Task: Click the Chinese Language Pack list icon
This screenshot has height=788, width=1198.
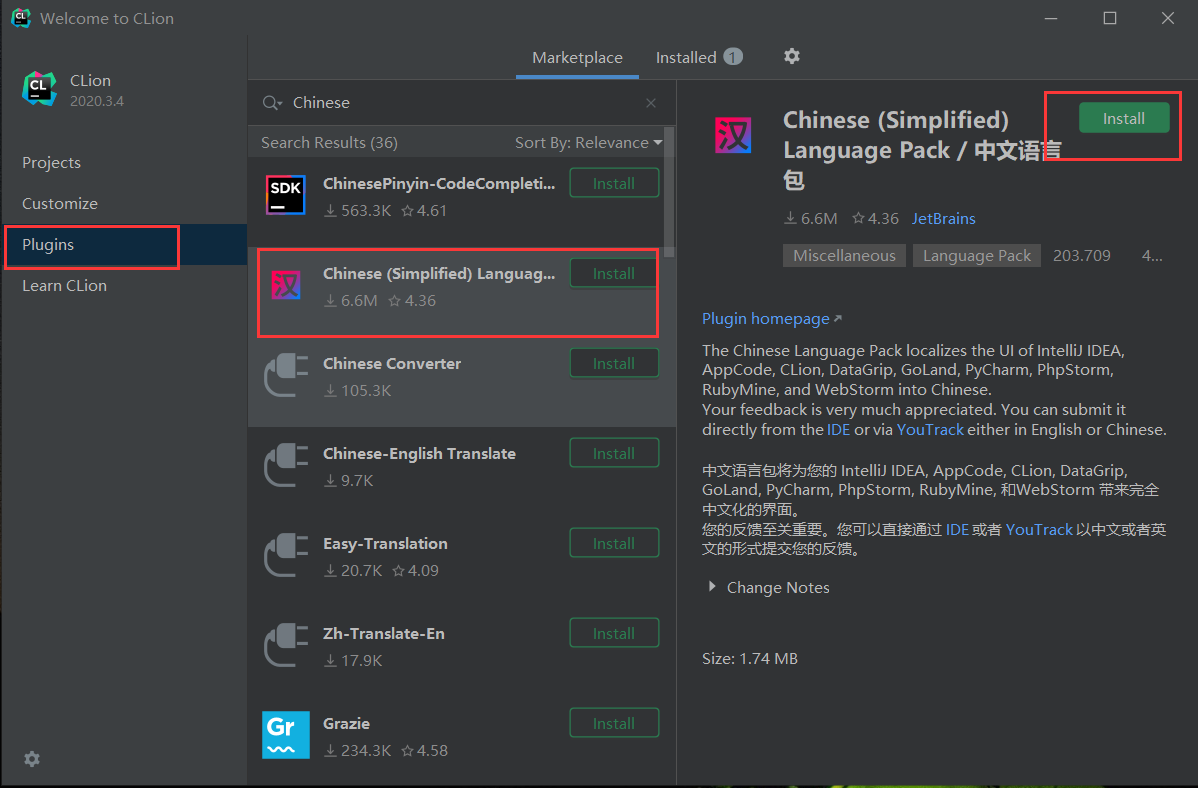Action: [286, 285]
